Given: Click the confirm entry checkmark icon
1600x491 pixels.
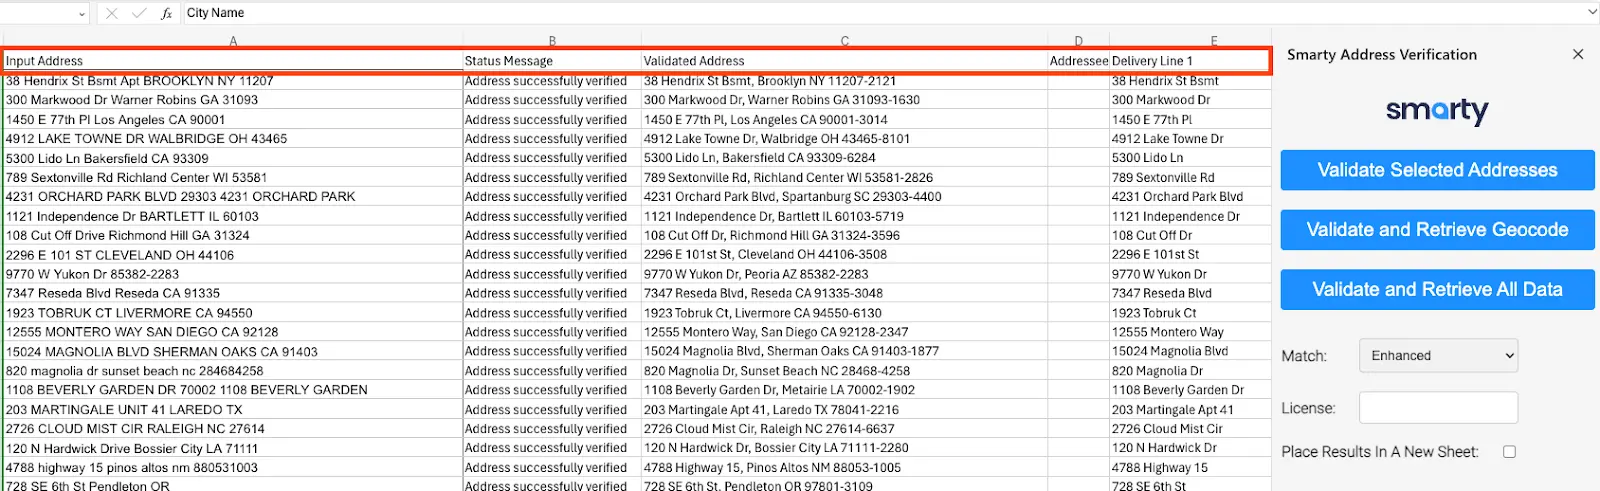Looking at the screenshot, I should pyautogui.click(x=139, y=13).
